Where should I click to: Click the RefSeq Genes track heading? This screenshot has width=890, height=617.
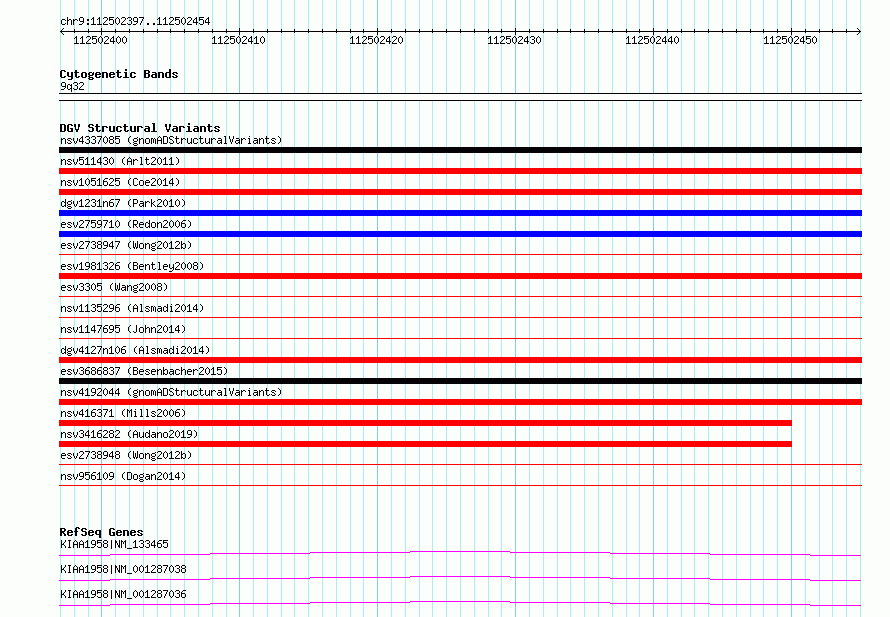[x=101, y=532]
